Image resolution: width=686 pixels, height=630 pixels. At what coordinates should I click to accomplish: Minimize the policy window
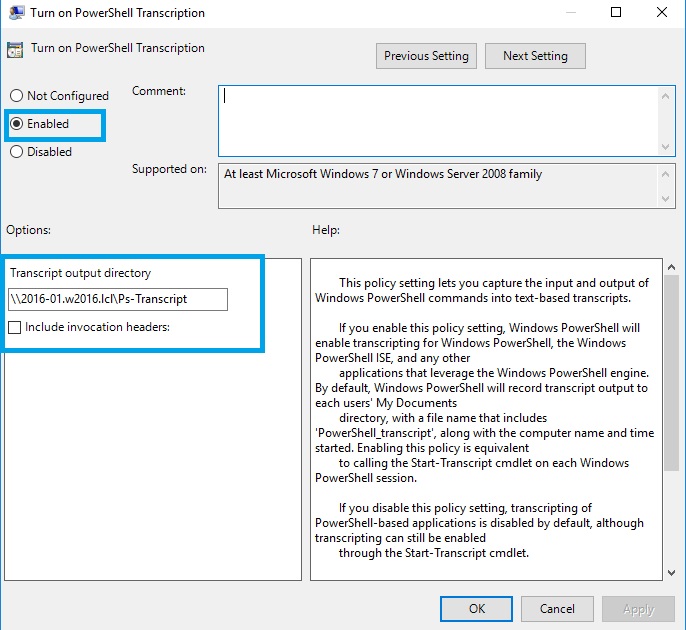click(x=570, y=12)
